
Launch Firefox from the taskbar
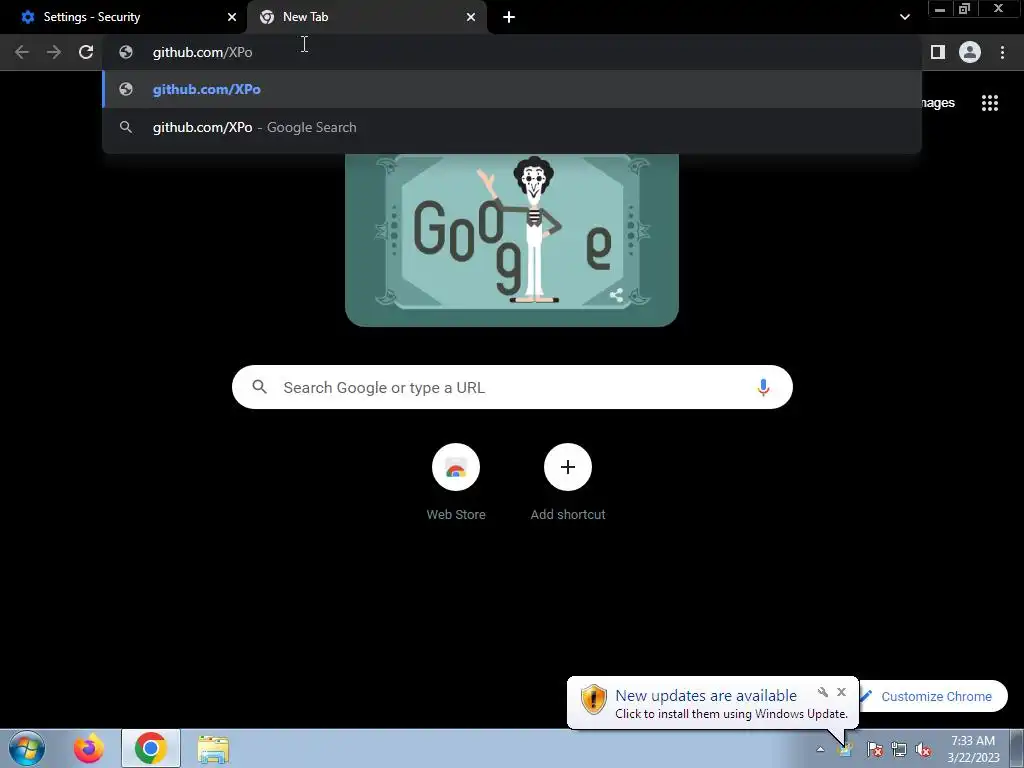pyautogui.click(x=88, y=748)
